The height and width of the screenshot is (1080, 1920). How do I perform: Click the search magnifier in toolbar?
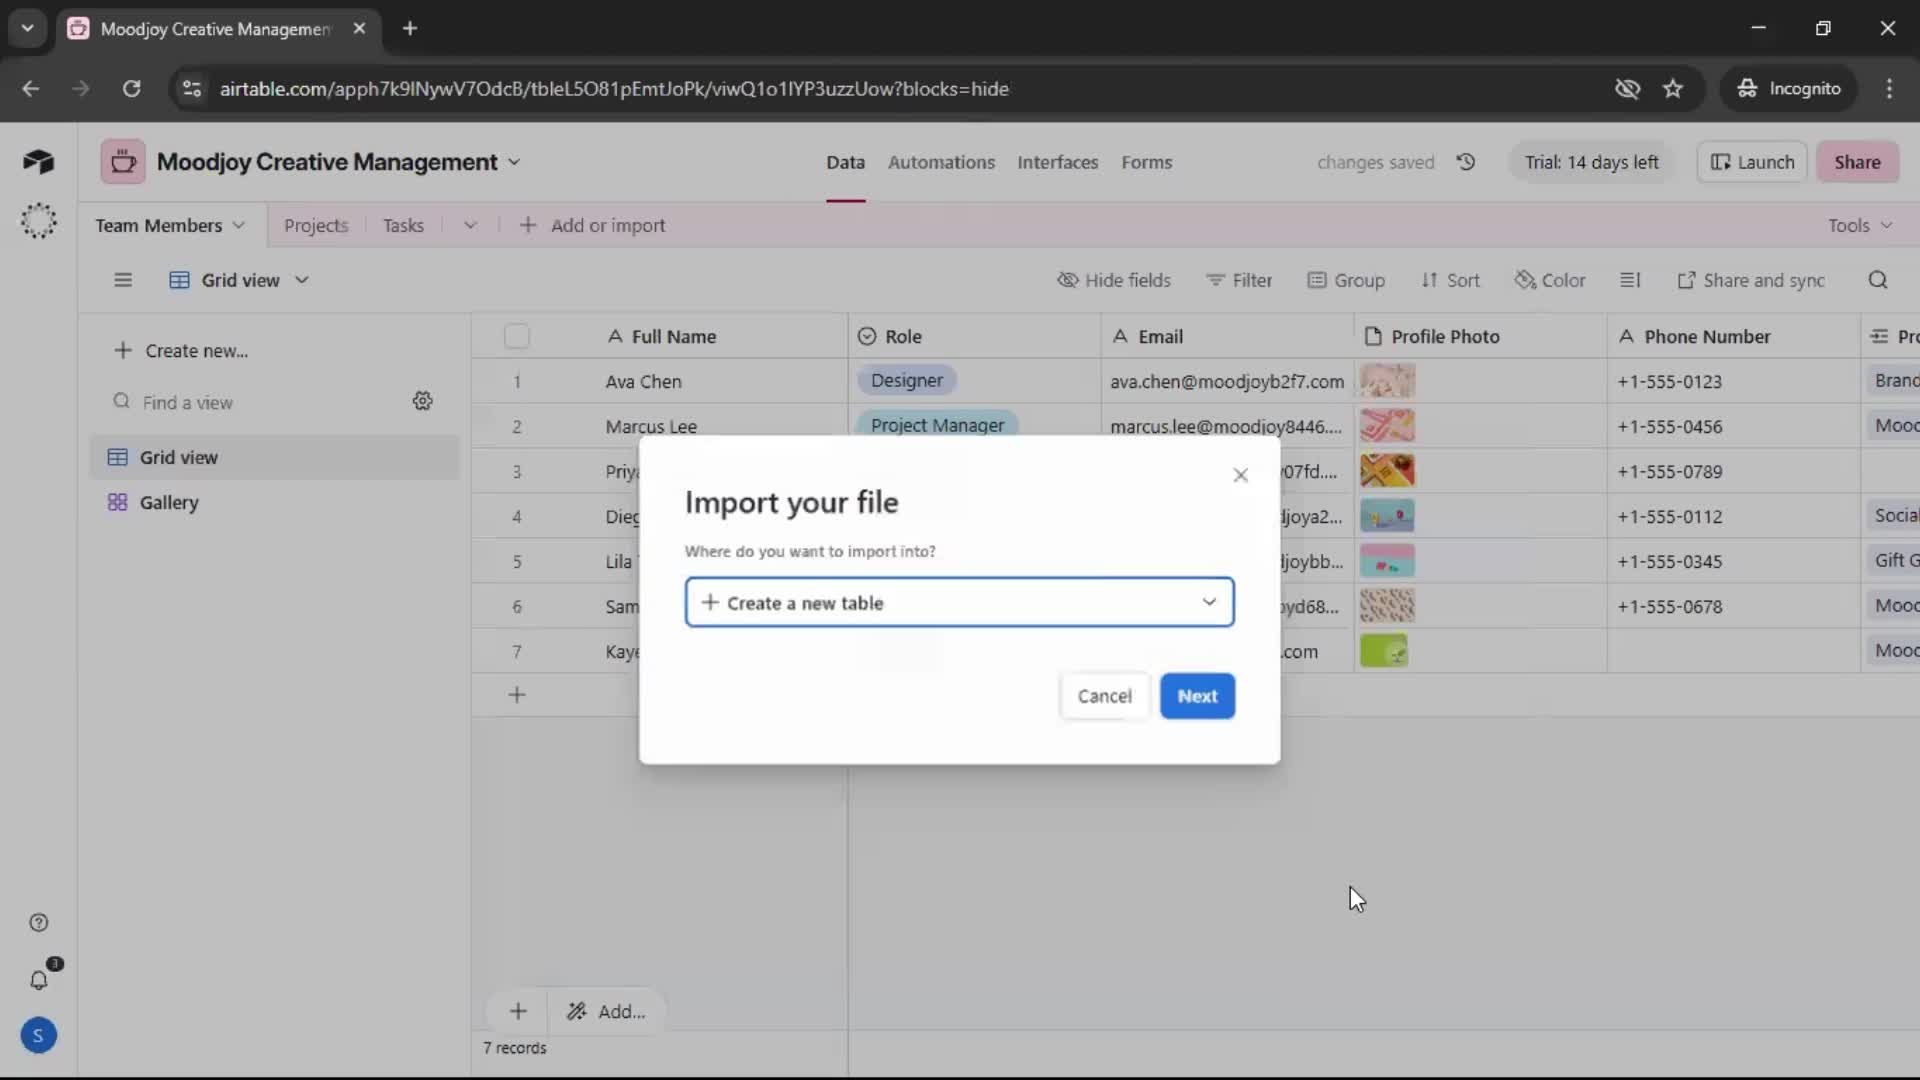1878,280
